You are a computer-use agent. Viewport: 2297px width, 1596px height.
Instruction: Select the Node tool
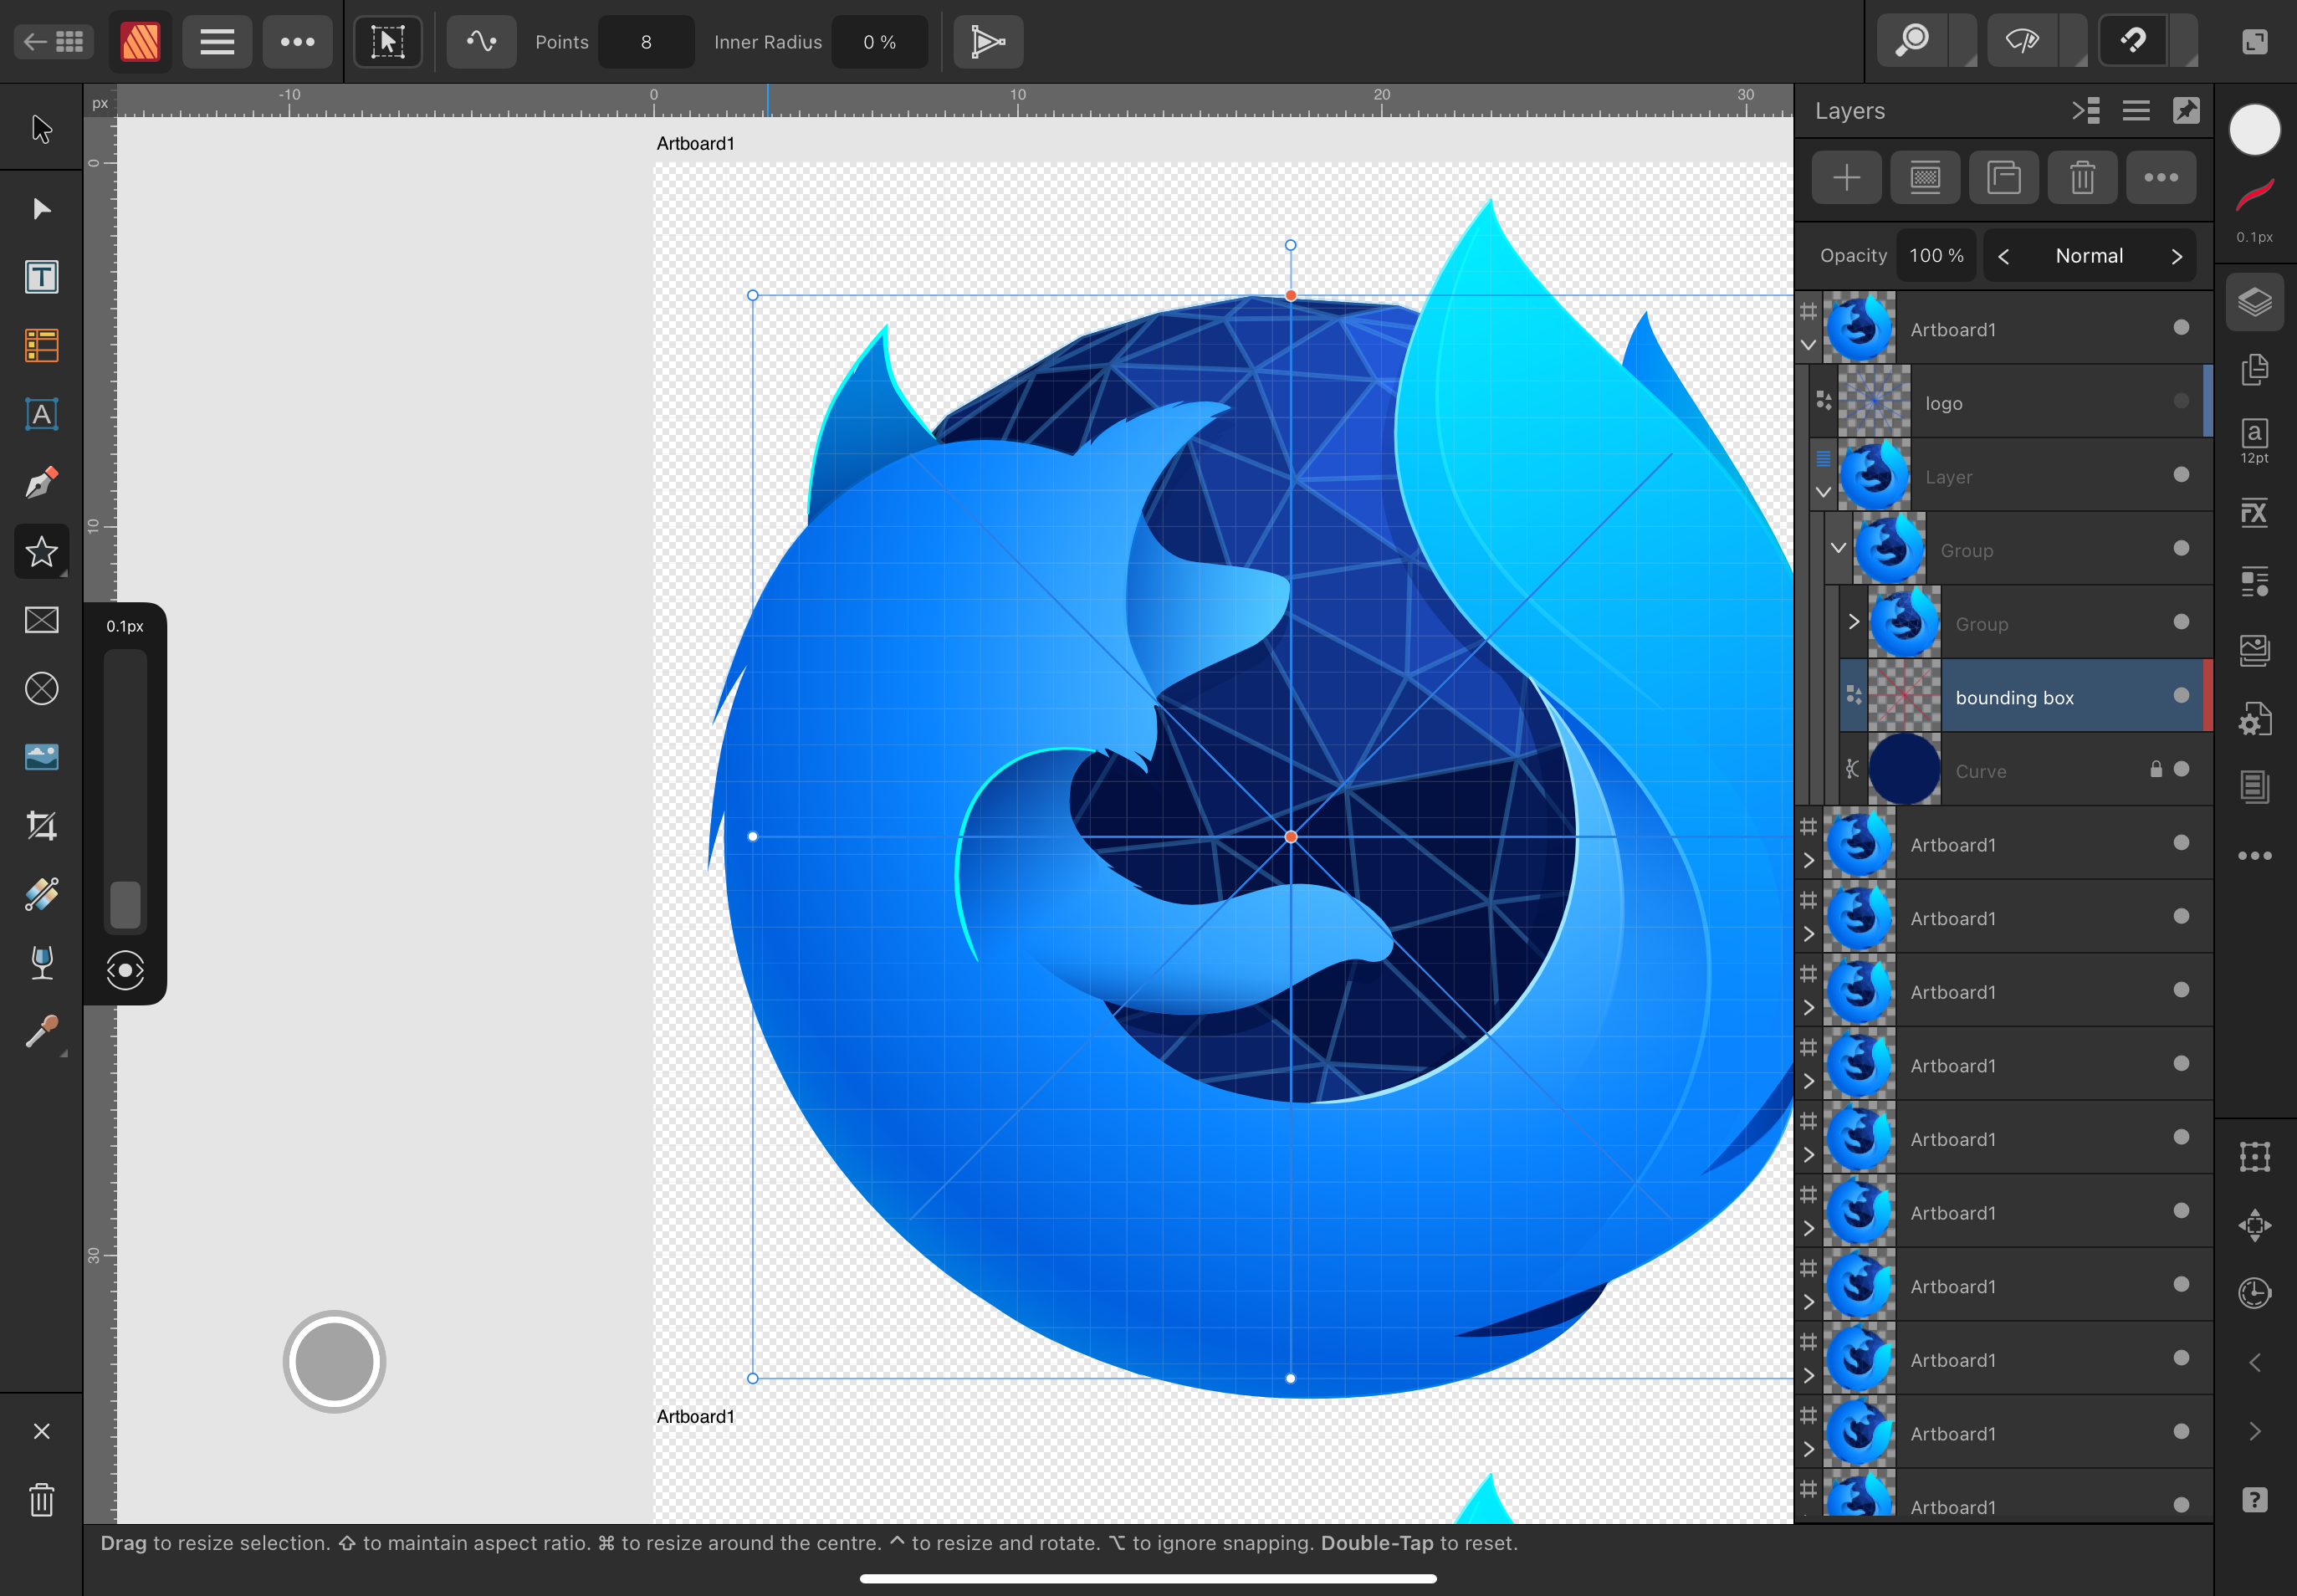tap(41, 208)
